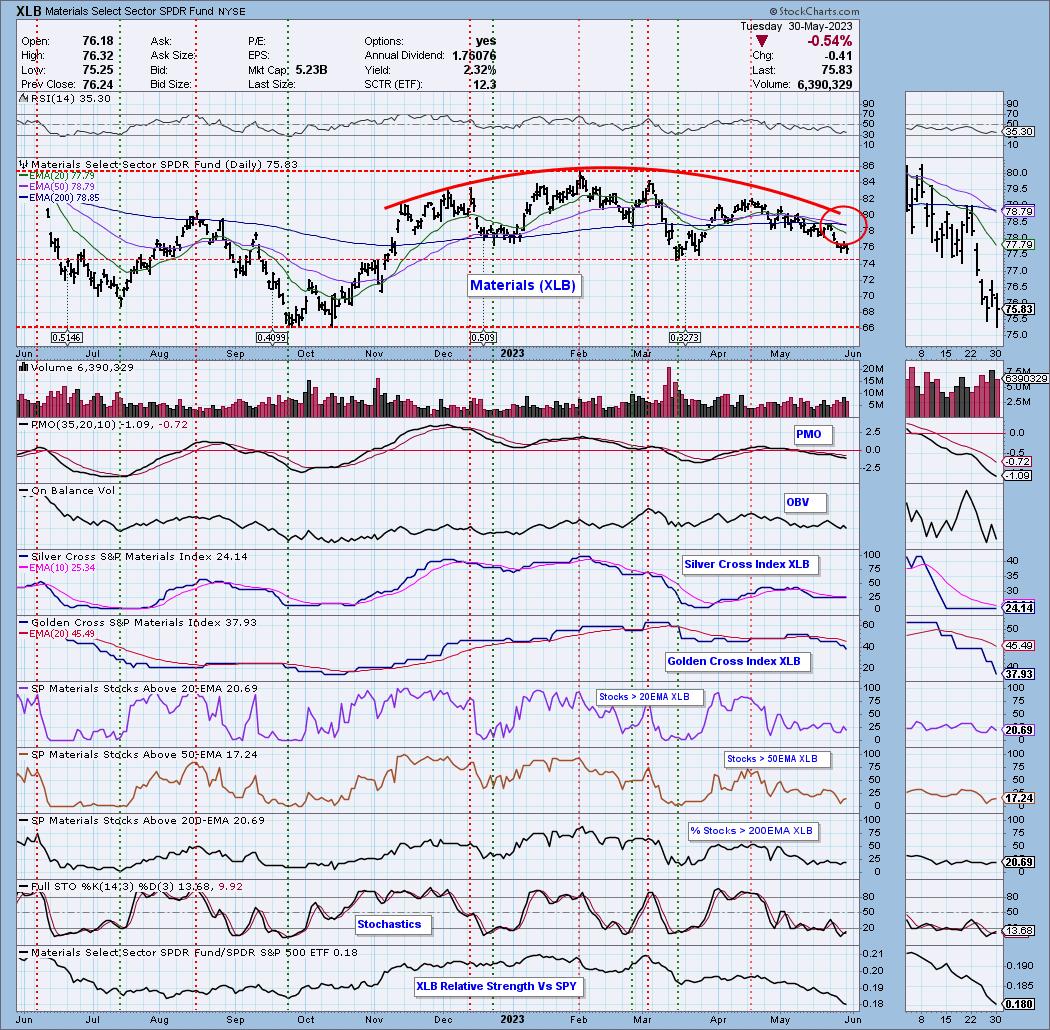Click the red down-triangle change indicator
Viewport: 1050px width, 1030px height.
coord(761,42)
